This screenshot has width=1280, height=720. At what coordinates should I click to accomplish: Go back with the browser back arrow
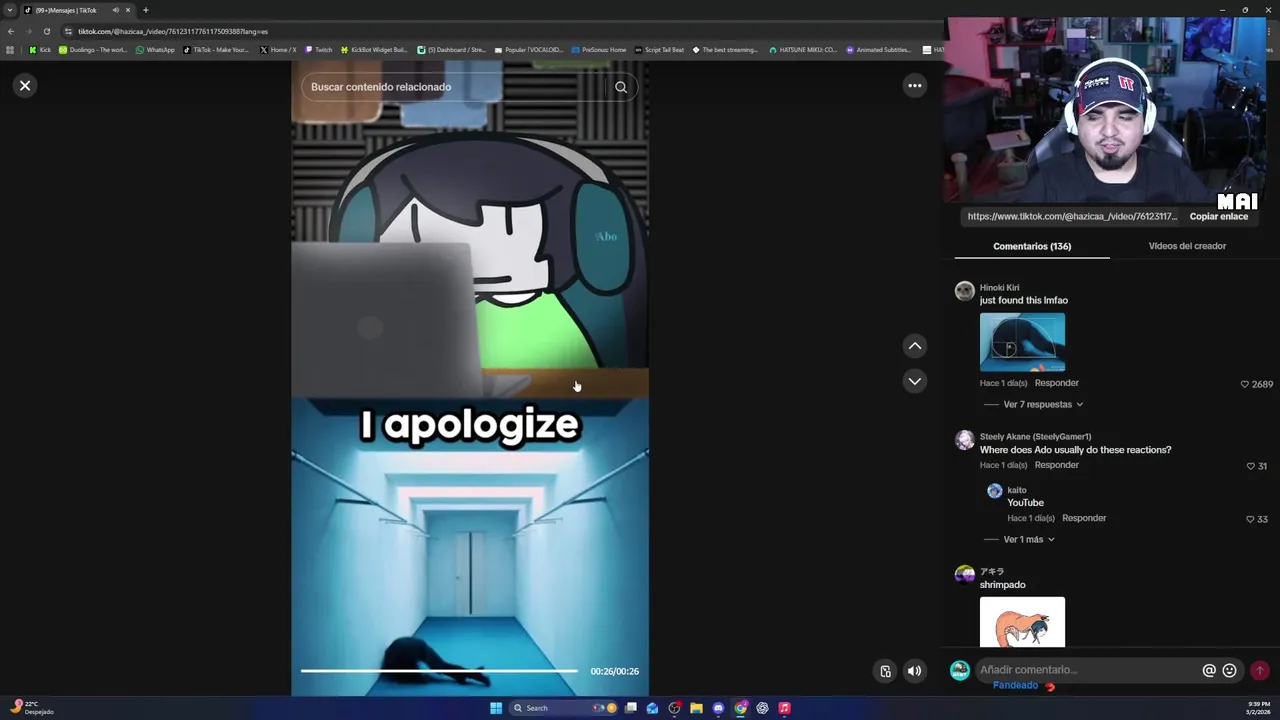point(11,31)
